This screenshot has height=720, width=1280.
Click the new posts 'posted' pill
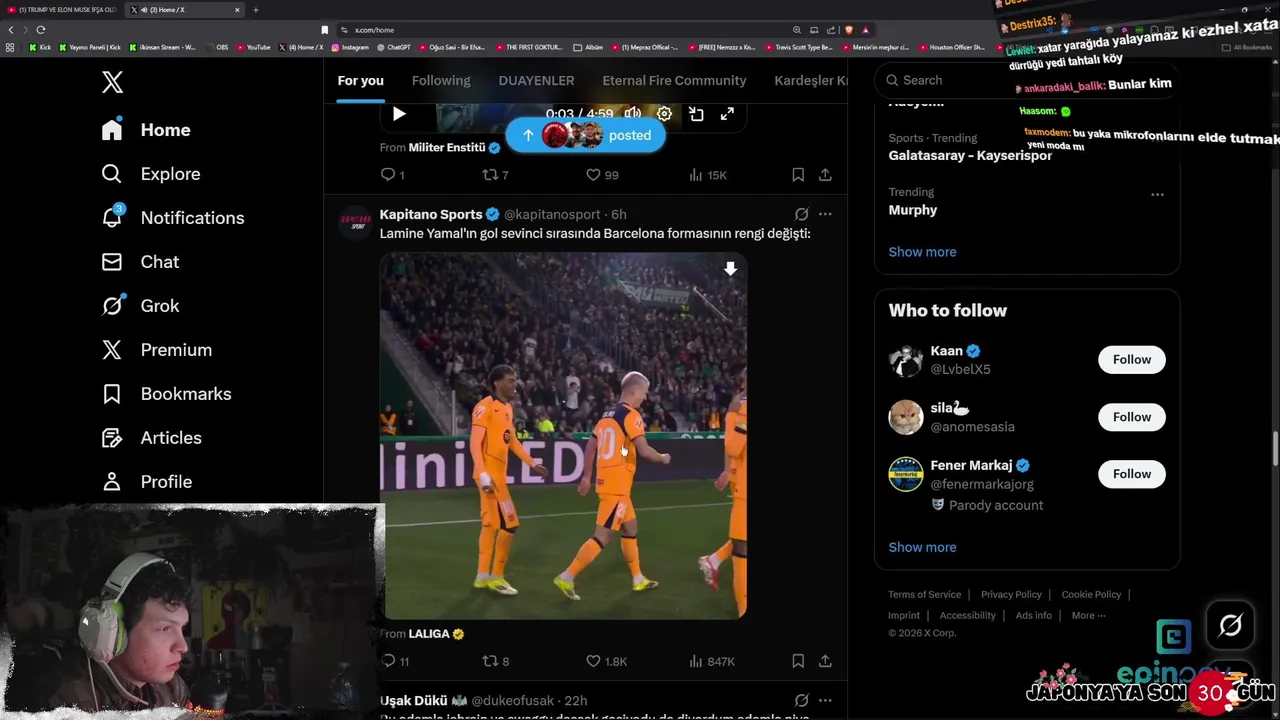[x=585, y=135]
